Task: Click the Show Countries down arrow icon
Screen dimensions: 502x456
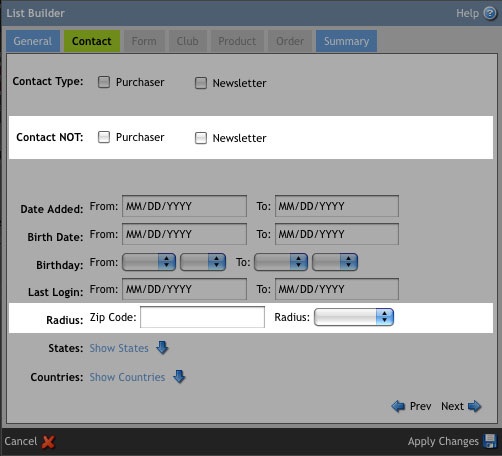Action: (179, 377)
